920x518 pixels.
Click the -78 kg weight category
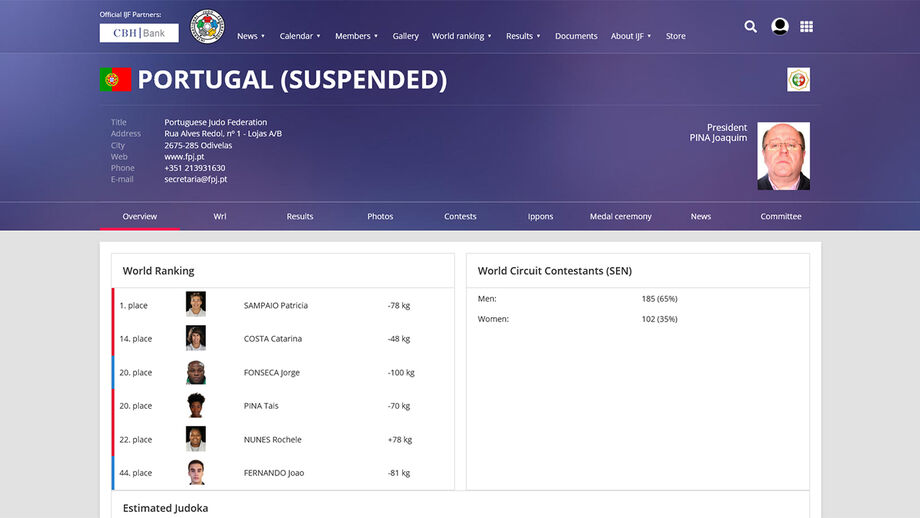point(399,306)
